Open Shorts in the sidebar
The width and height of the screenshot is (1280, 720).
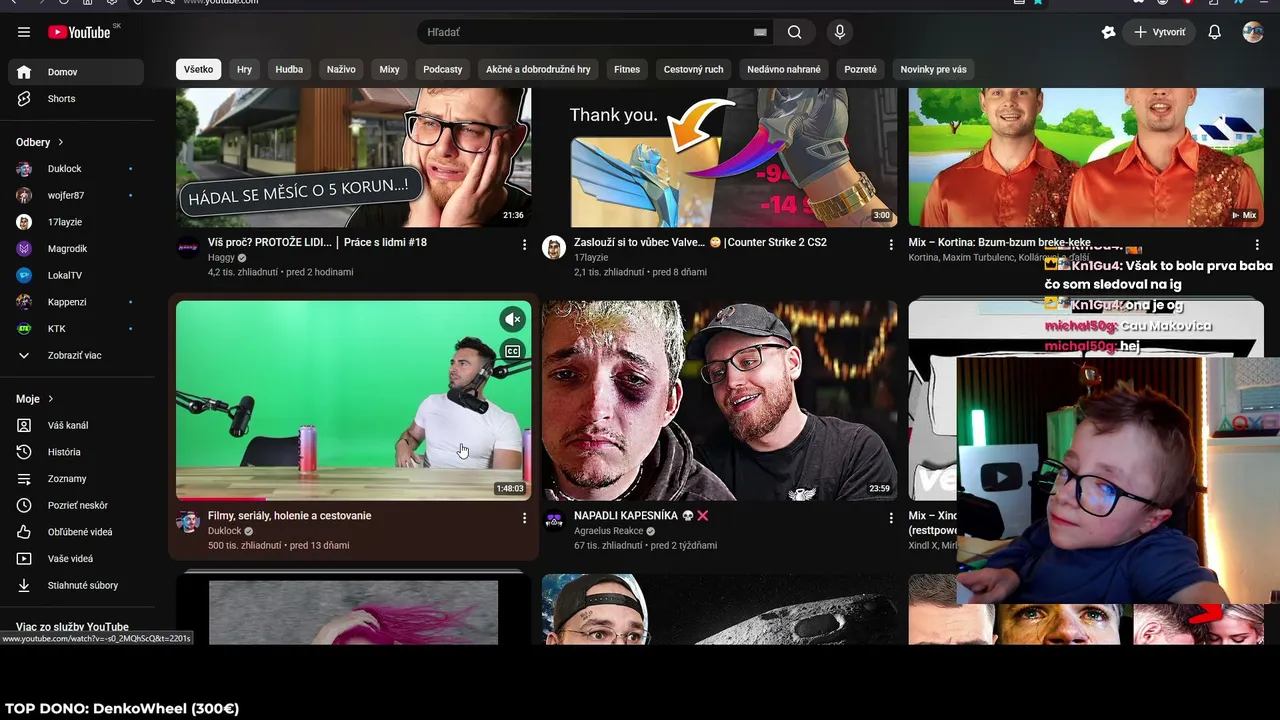coord(76,99)
